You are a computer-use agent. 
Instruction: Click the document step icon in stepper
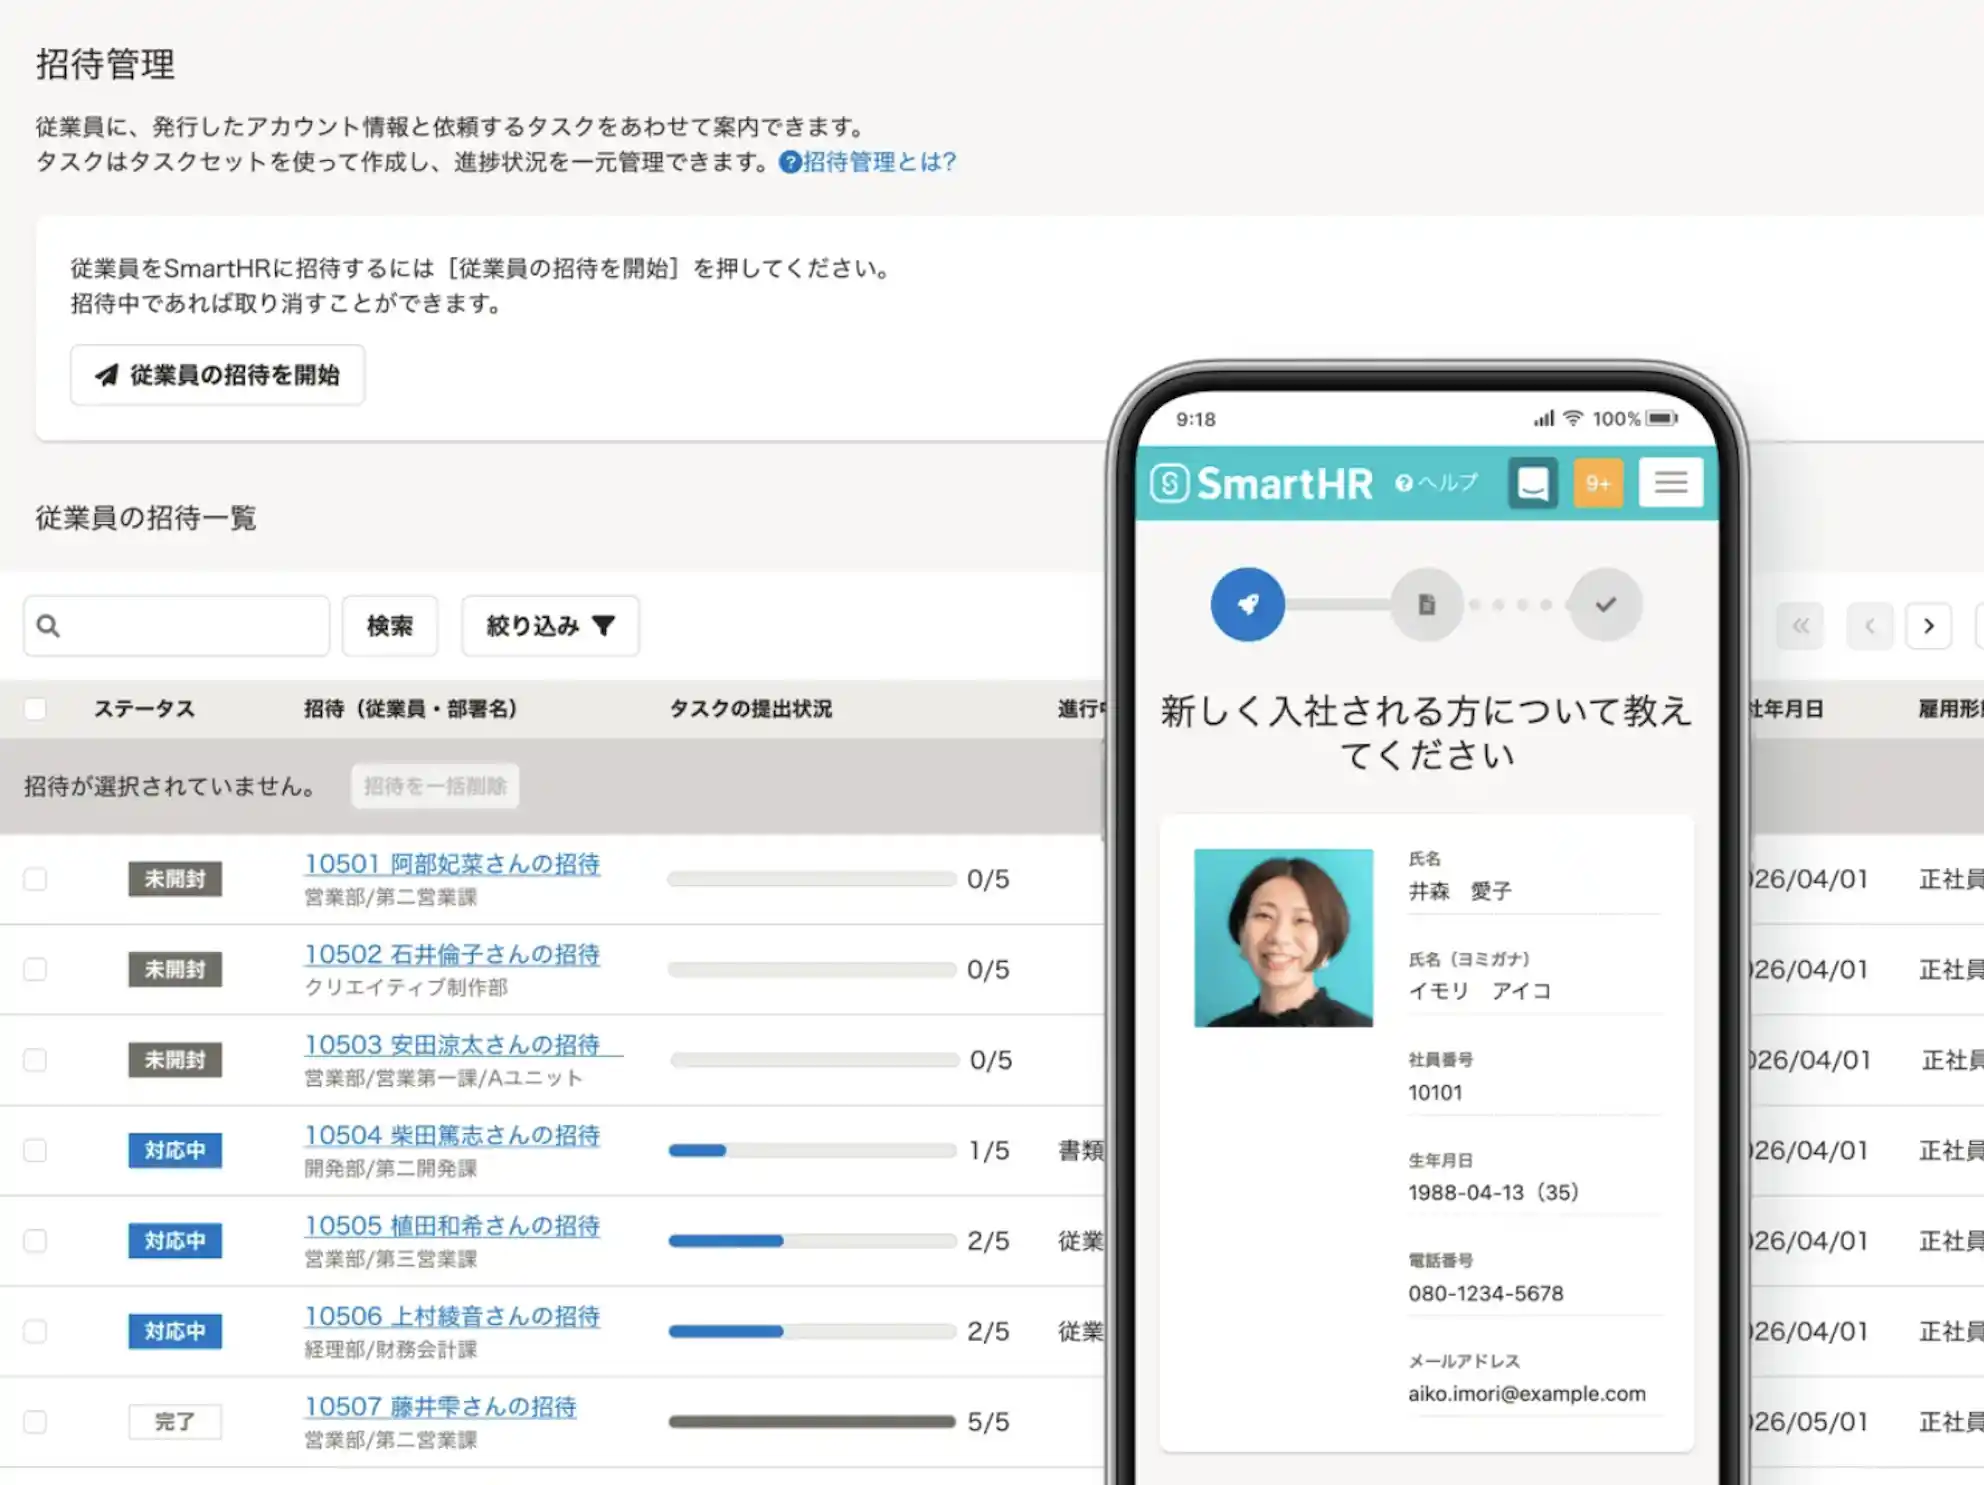[1427, 604]
